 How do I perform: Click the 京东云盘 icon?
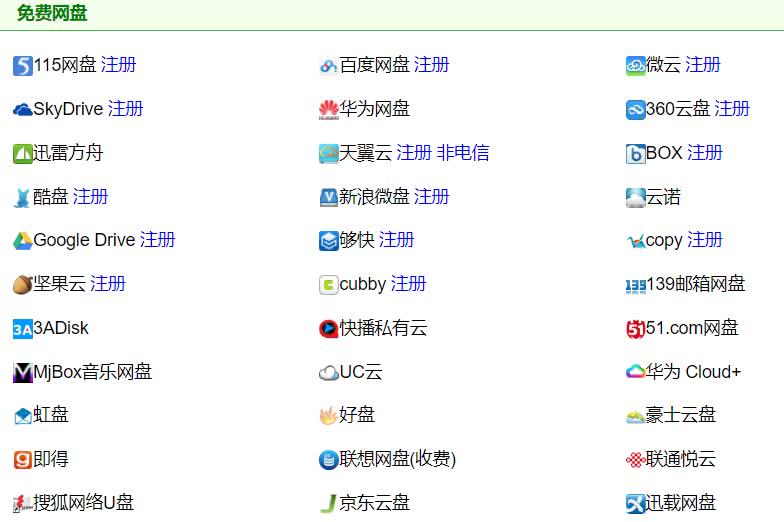pos(328,504)
